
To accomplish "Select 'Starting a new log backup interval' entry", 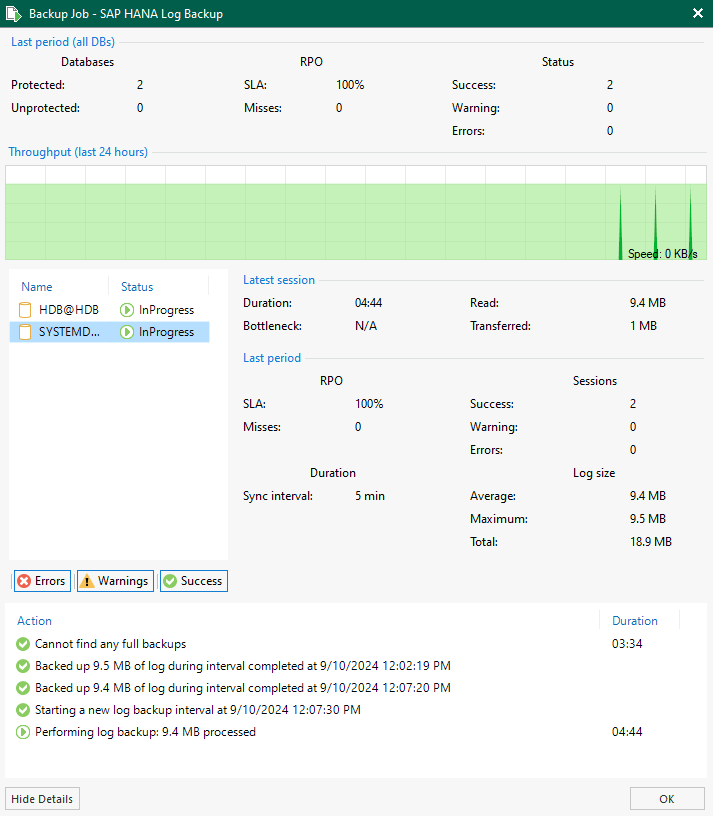I will 198,710.
